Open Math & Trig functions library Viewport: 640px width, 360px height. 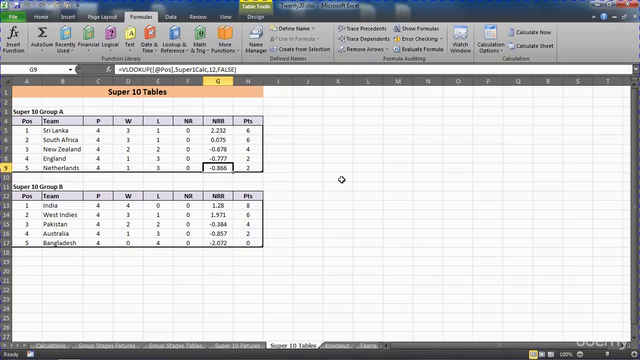pos(200,39)
